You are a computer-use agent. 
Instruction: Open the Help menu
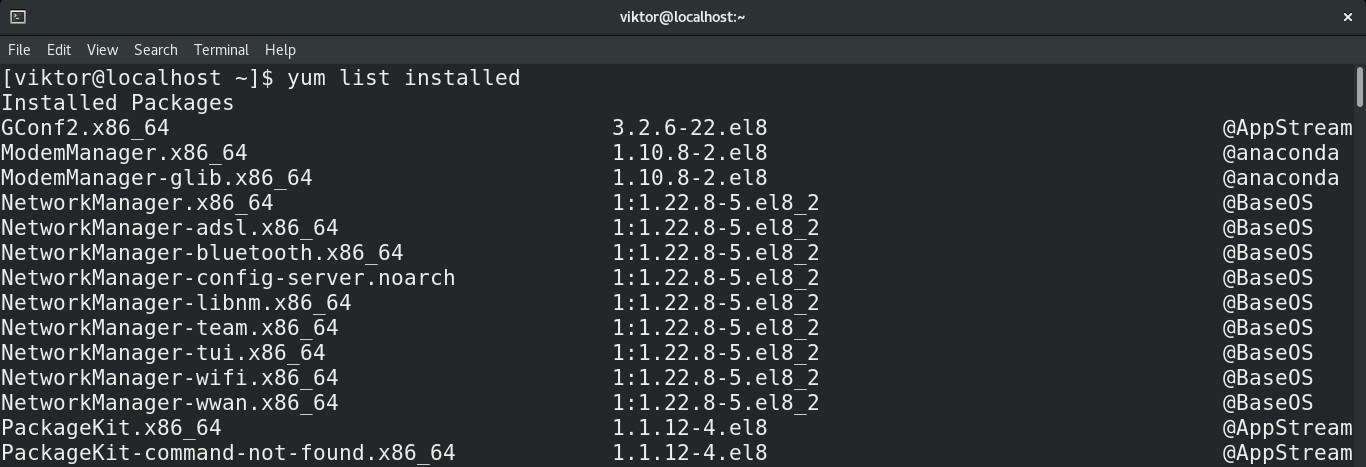[280, 49]
